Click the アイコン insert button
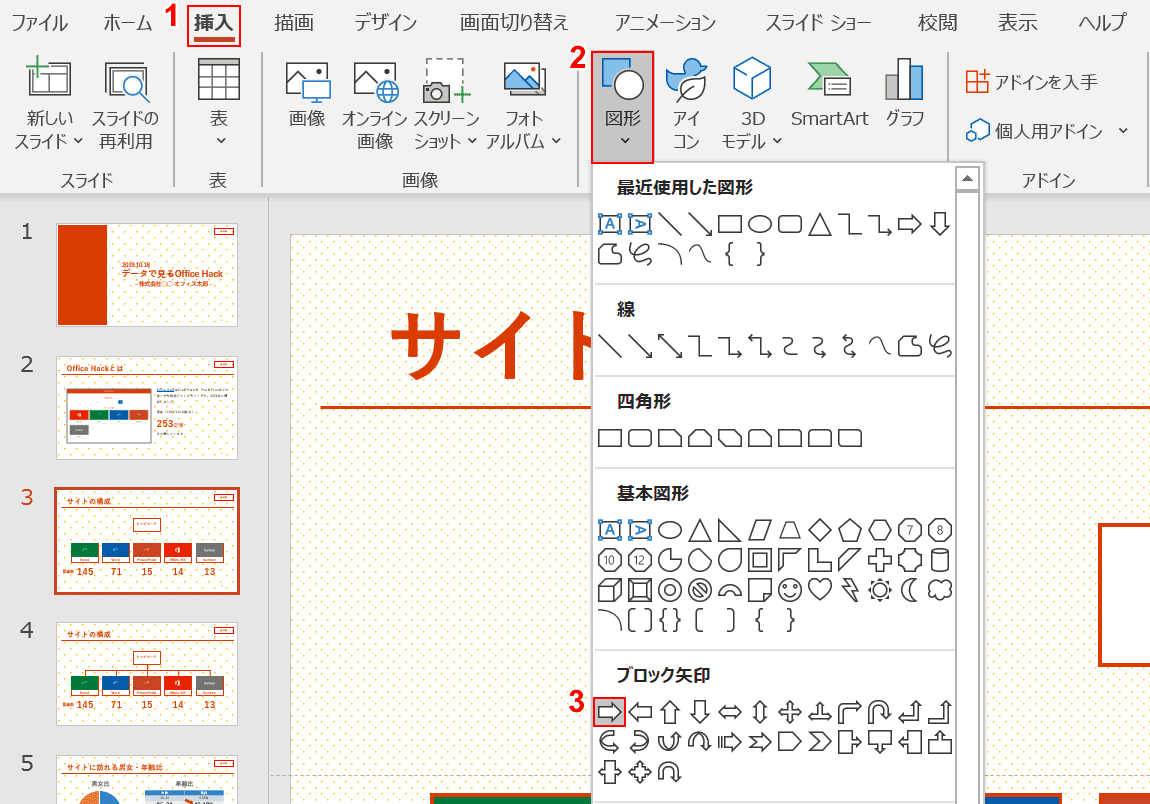1150x804 pixels. pyautogui.click(x=686, y=105)
